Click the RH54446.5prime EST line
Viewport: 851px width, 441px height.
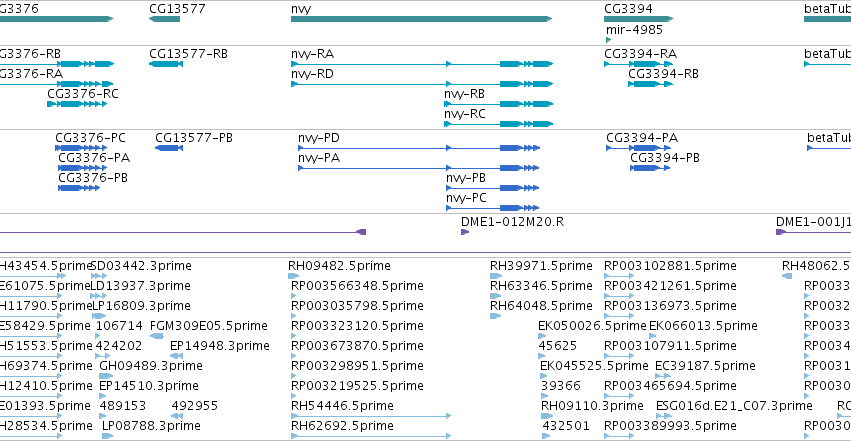coord(371,416)
